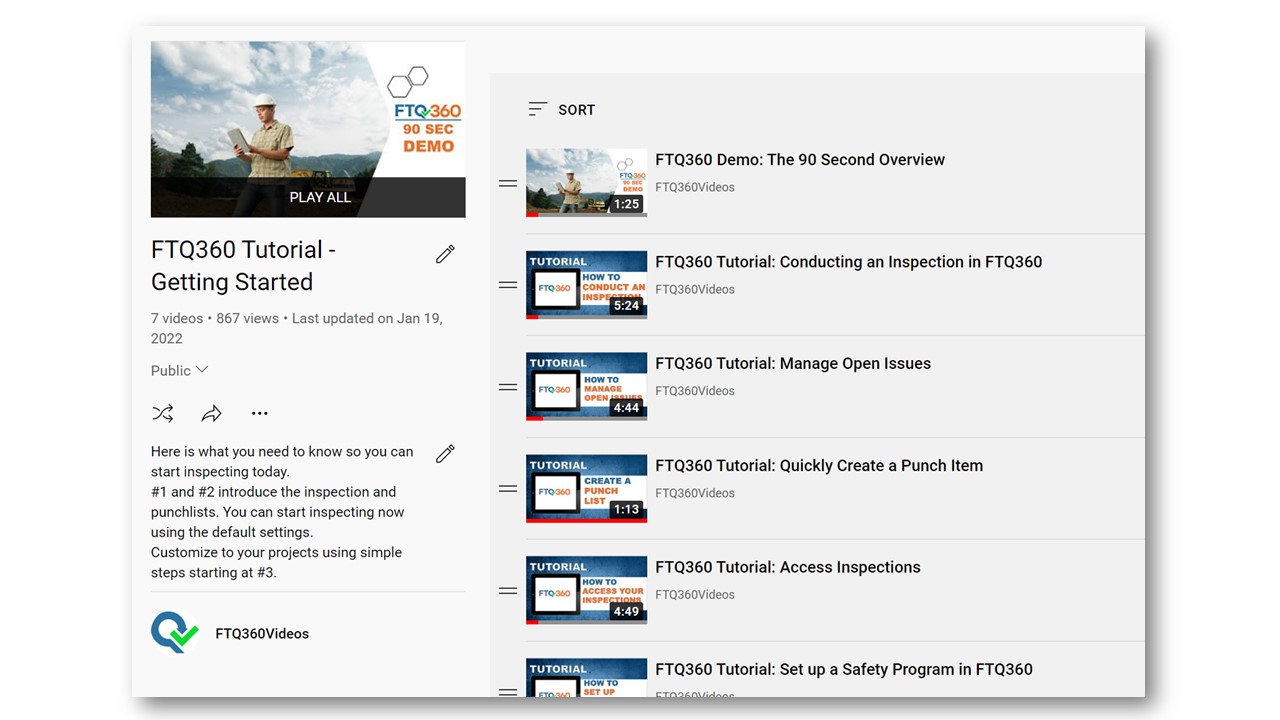Click the playlist description paragraph
This screenshot has height=720, width=1280.
tap(282, 512)
